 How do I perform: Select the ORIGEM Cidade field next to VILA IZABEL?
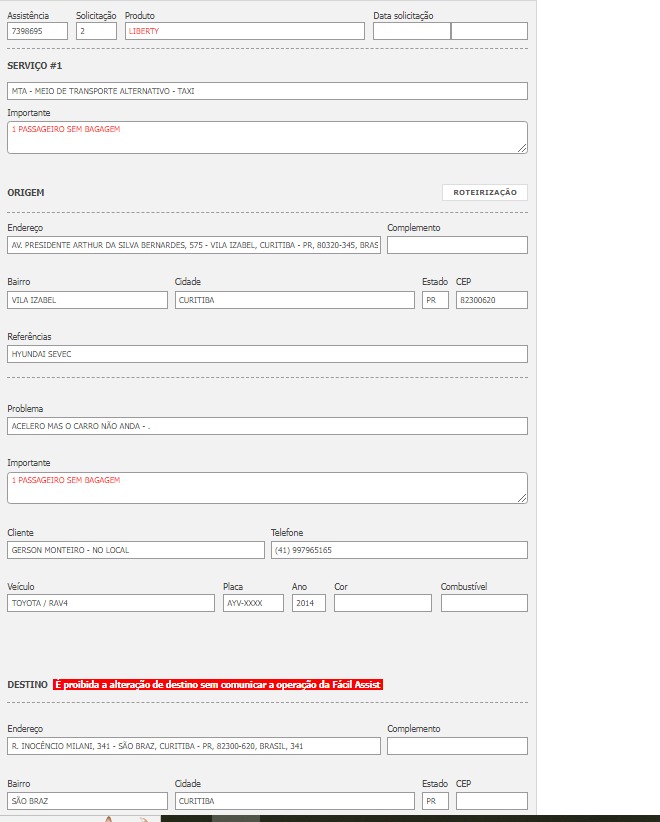pos(295,300)
